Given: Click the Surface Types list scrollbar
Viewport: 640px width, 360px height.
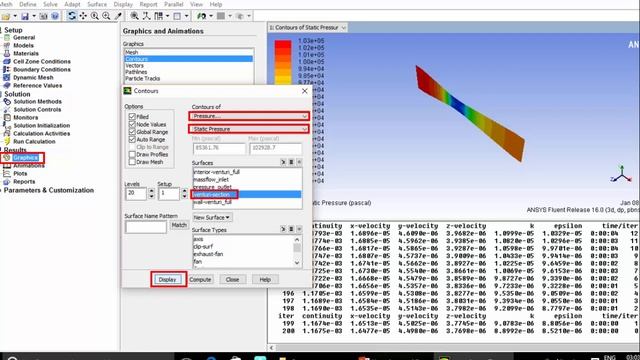Looking at the screenshot, I should click(297, 251).
